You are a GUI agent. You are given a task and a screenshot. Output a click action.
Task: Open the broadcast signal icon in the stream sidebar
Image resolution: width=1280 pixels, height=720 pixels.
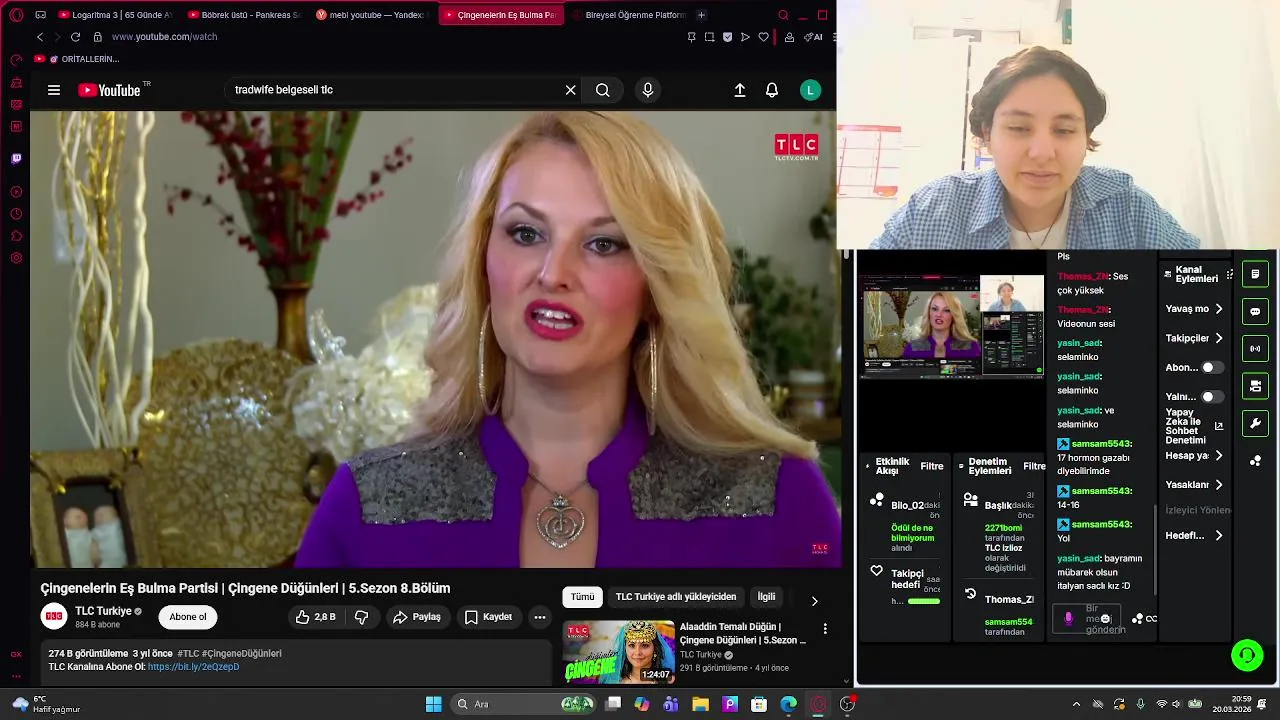[x=1255, y=349]
